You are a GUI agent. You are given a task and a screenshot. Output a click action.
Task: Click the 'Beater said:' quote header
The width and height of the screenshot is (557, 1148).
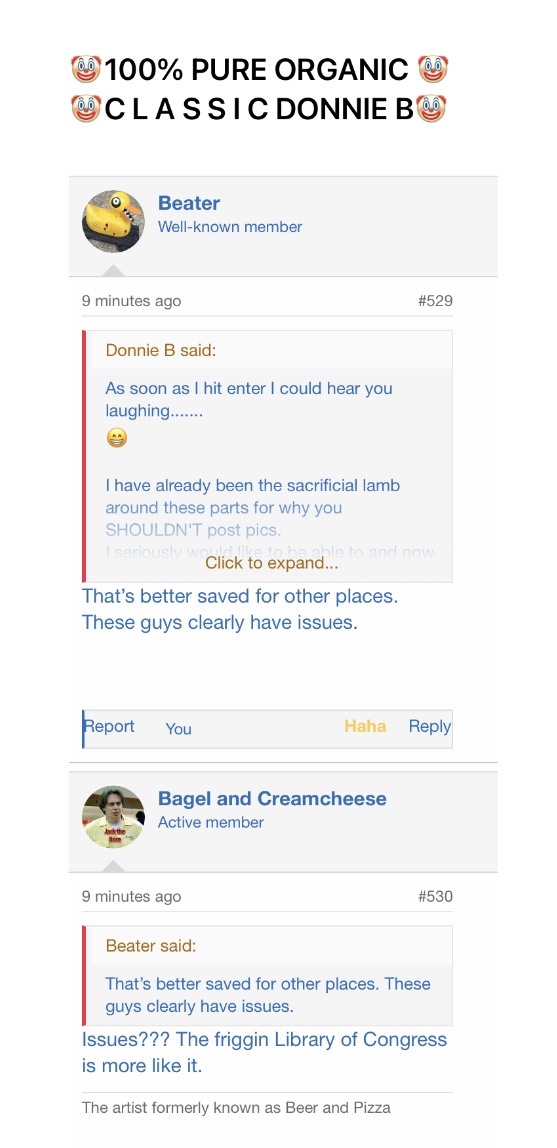151,945
